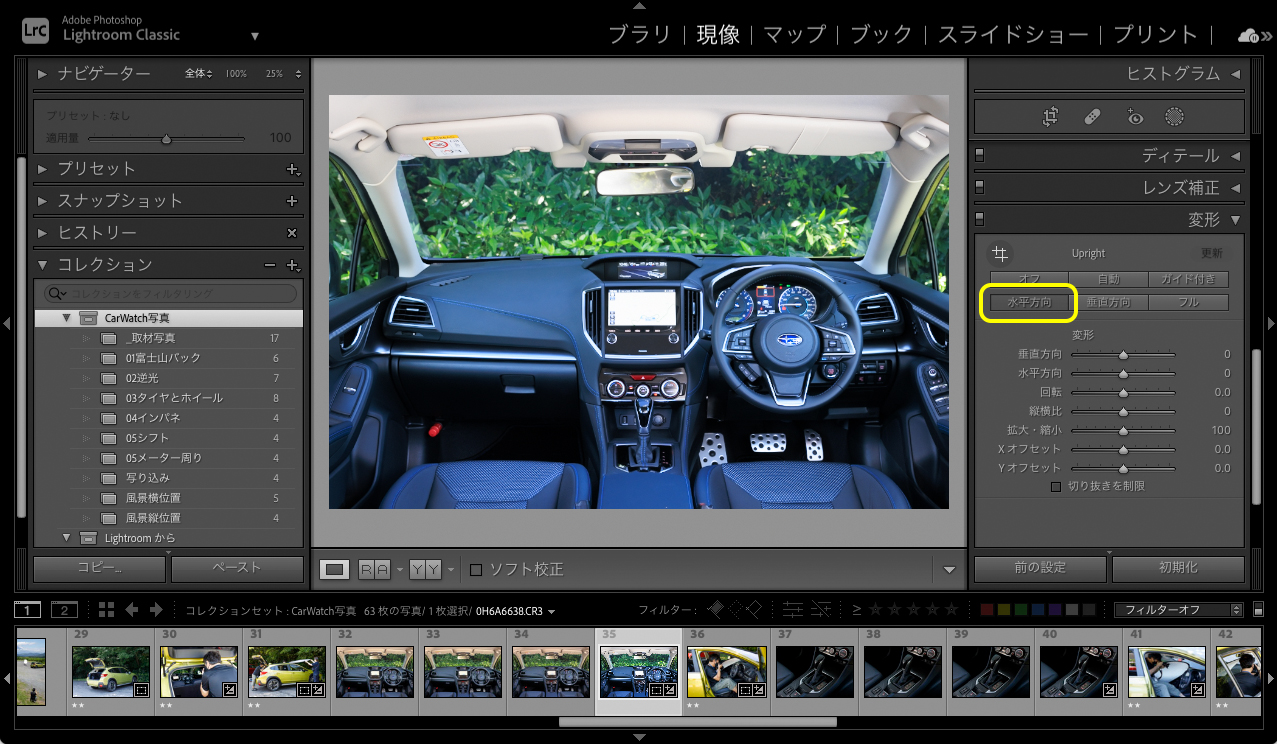Screen dimensions: 1277x744
Task: Check the constrain crop checkbox
Action: pyautogui.click(x=1056, y=486)
